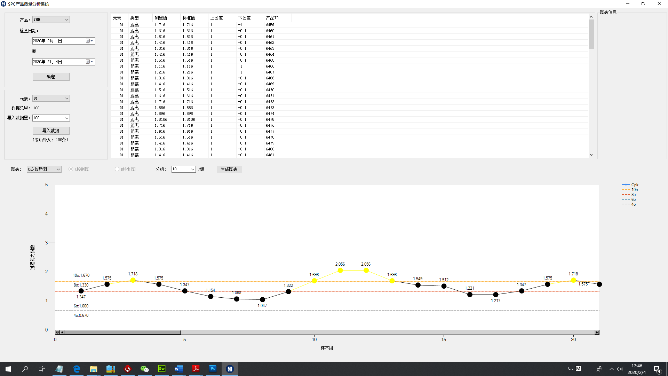Screen dimensions: 668x376
Task: Open the notification center icon in system tray
Action: pos(657,369)
